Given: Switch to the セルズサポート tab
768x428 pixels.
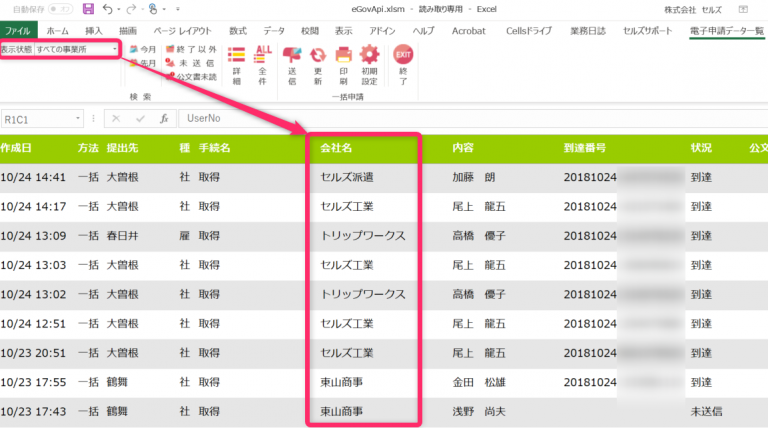Looking at the screenshot, I should pos(648,31).
